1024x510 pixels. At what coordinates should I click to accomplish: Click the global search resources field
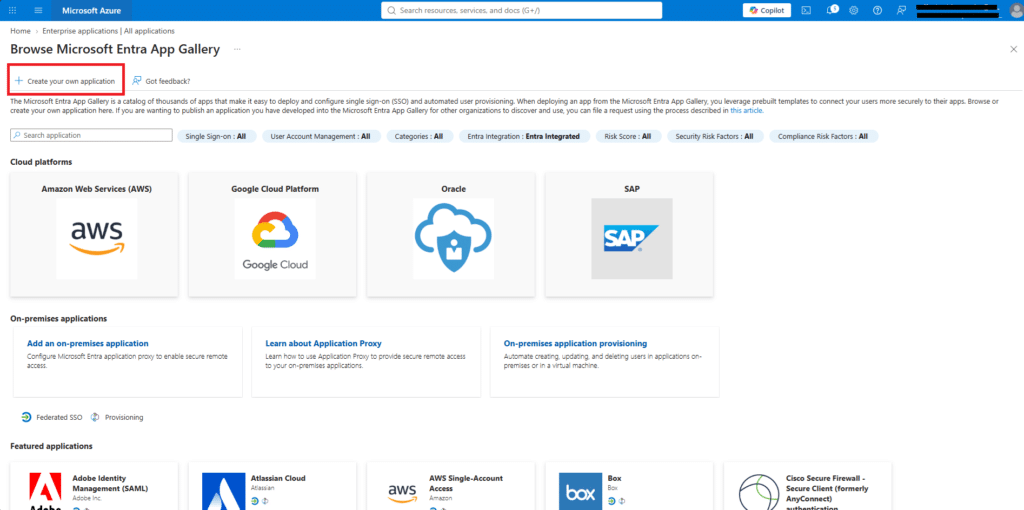pyautogui.click(x=522, y=10)
